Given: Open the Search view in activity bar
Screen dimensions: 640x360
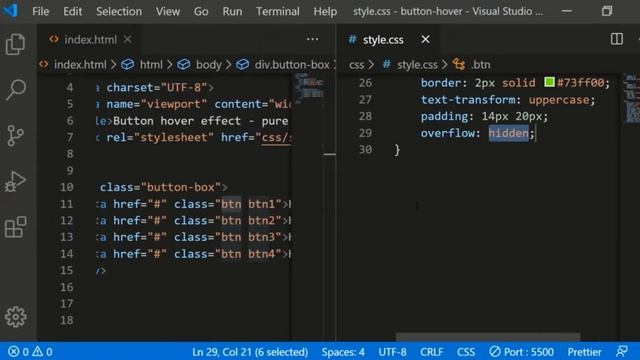Looking at the screenshot, I should click(x=16, y=90).
